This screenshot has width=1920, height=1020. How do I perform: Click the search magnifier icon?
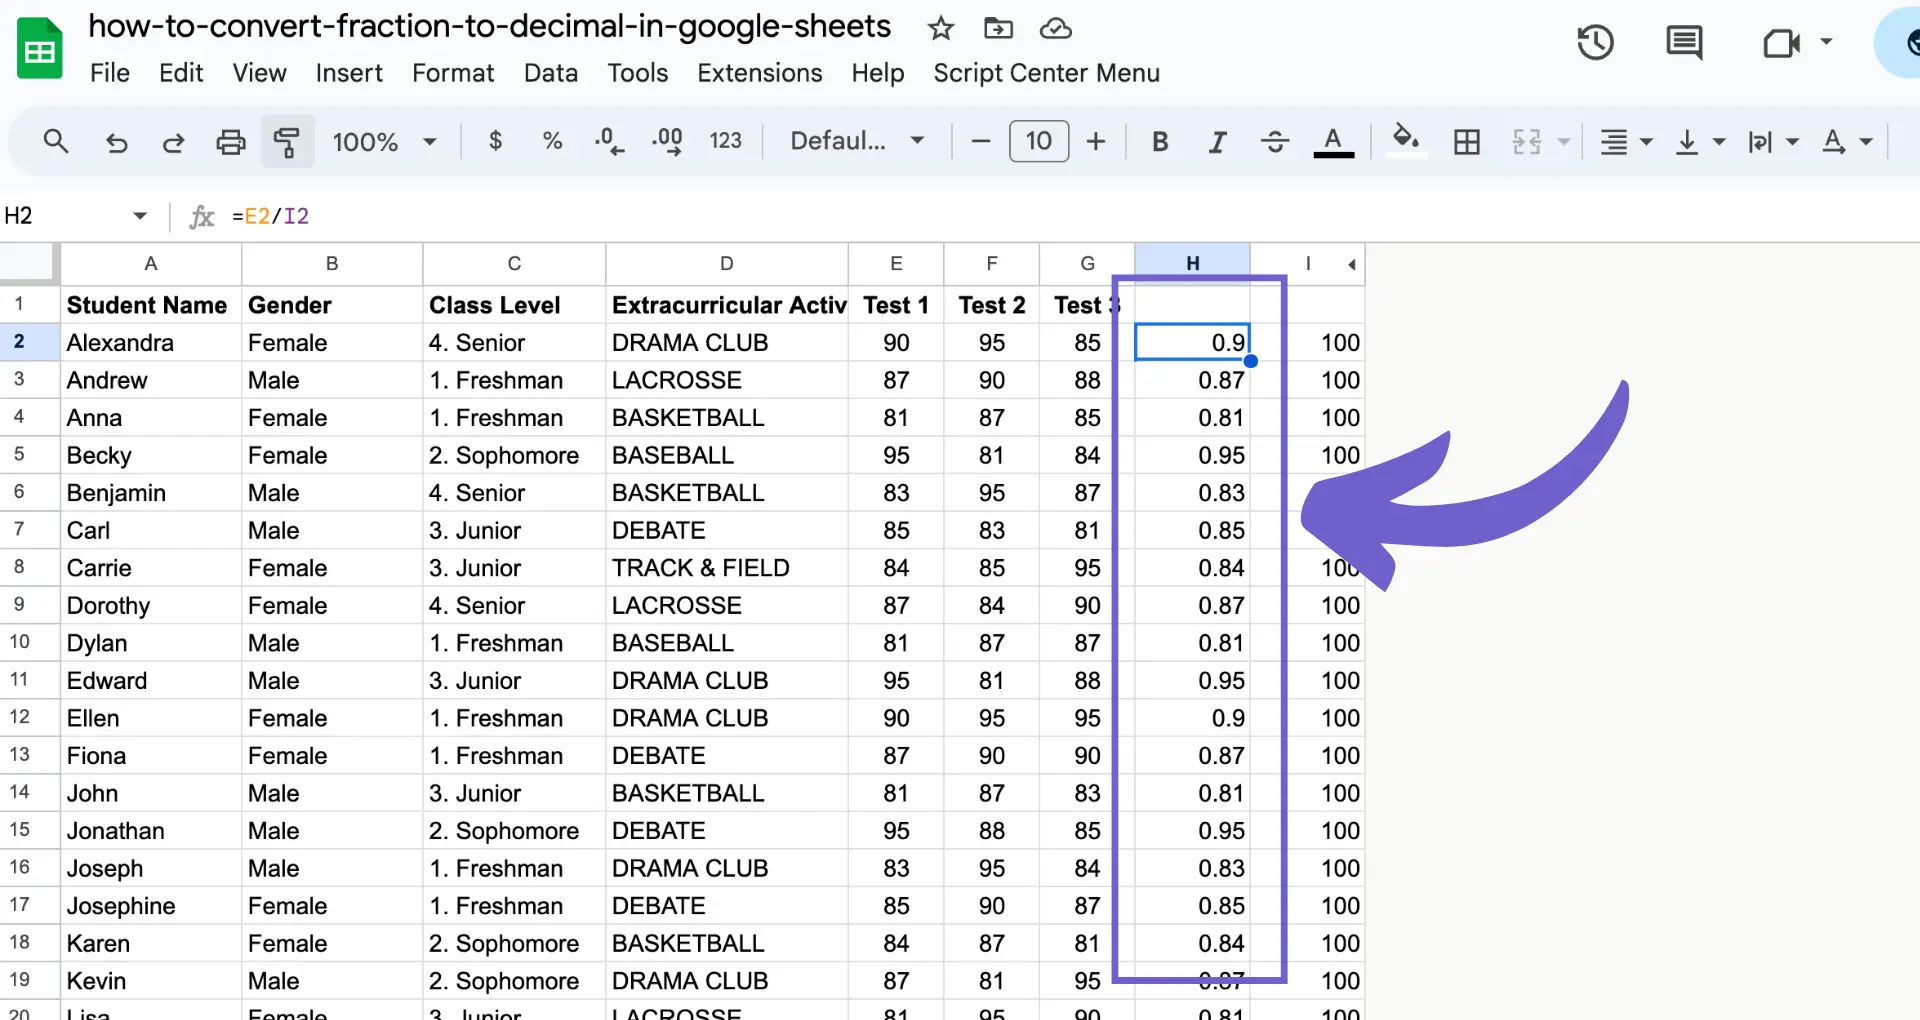click(x=56, y=142)
